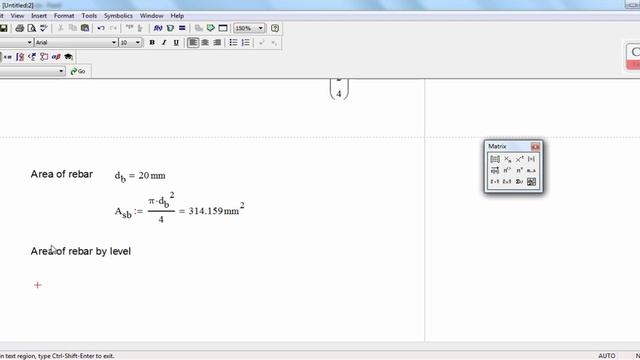Undo the last action
This screenshot has height=360, width=640.
click(101, 28)
